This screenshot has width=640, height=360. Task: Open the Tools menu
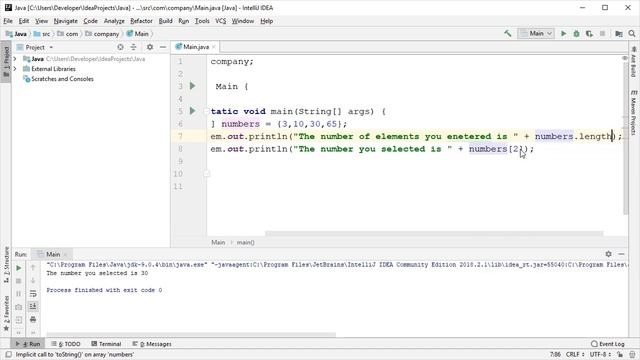202,21
